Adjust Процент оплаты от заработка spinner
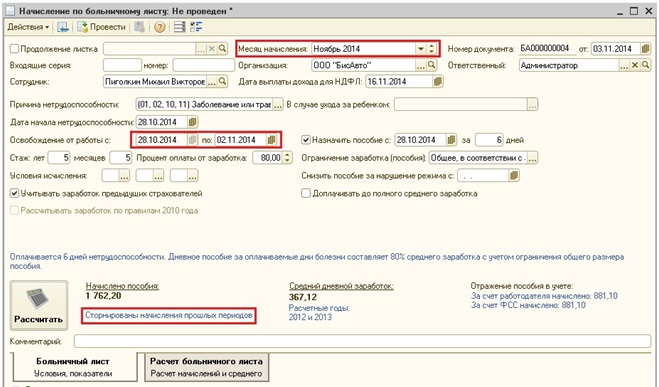659x387 pixels. [287, 158]
